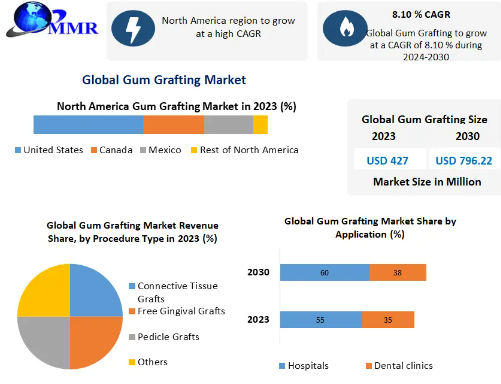
Task: Click the orange Canada bar segment
Action: [x=173, y=125]
